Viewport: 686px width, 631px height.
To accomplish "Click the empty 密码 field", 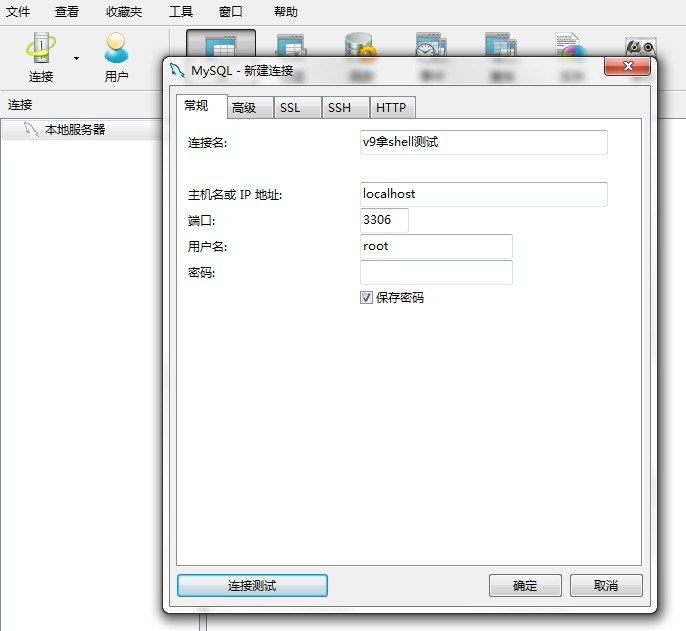I will coord(436,272).
